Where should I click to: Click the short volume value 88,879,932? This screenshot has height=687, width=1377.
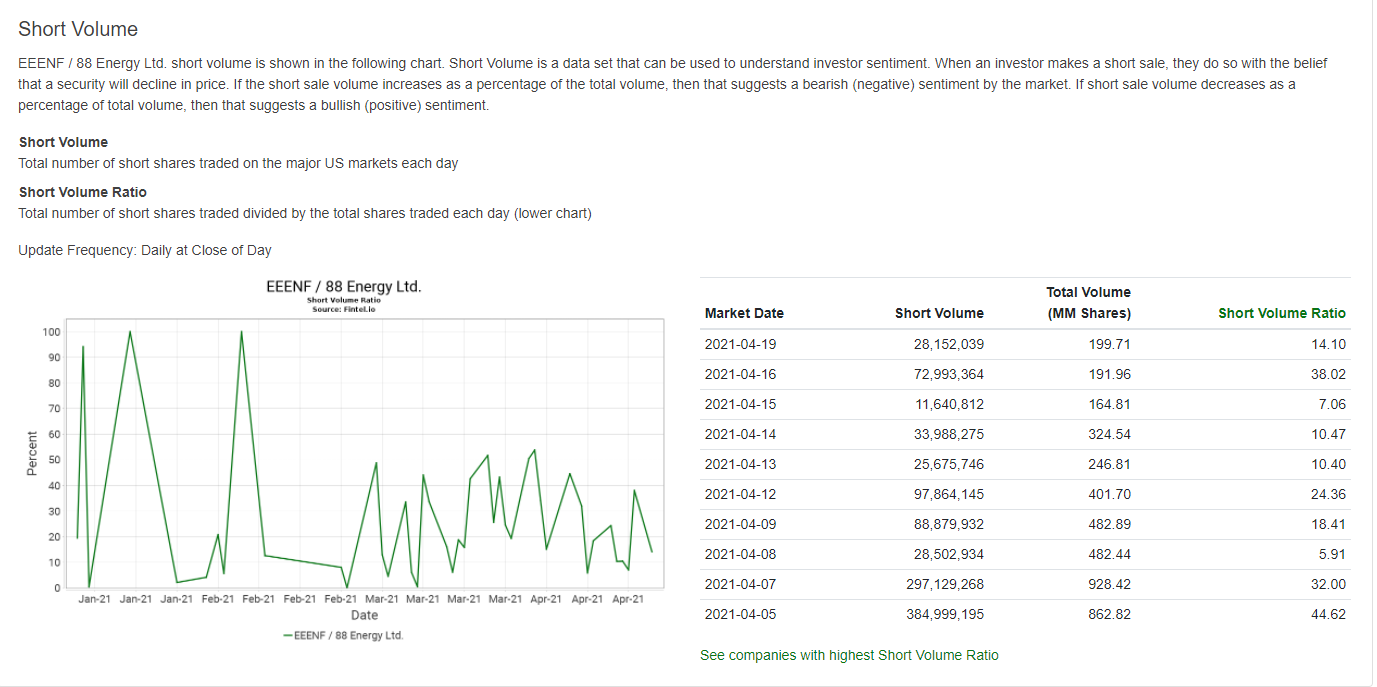point(948,524)
